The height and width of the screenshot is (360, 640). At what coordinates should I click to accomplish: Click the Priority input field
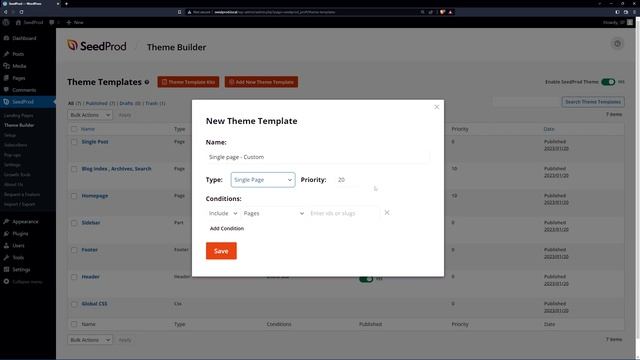pos(347,180)
